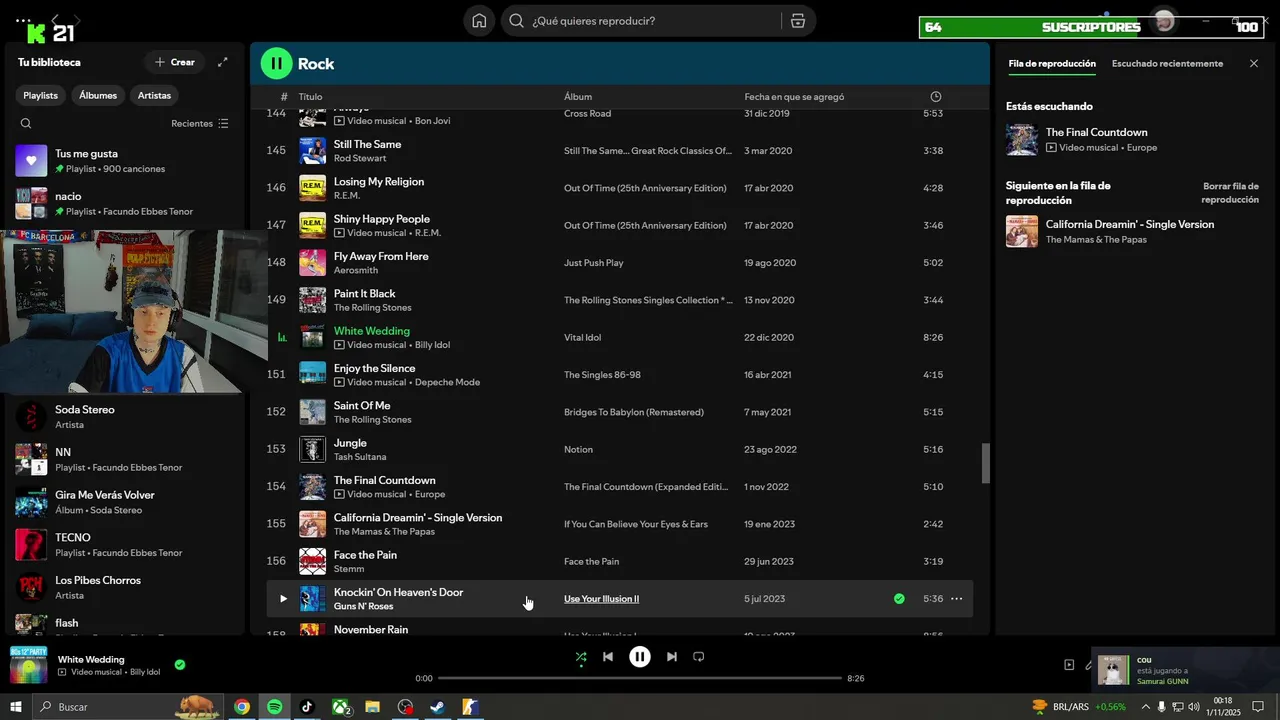This screenshot has height=720, width=1280.
Task: Sort by Fecha en que se agregó
Action: (x=794, y=97)
